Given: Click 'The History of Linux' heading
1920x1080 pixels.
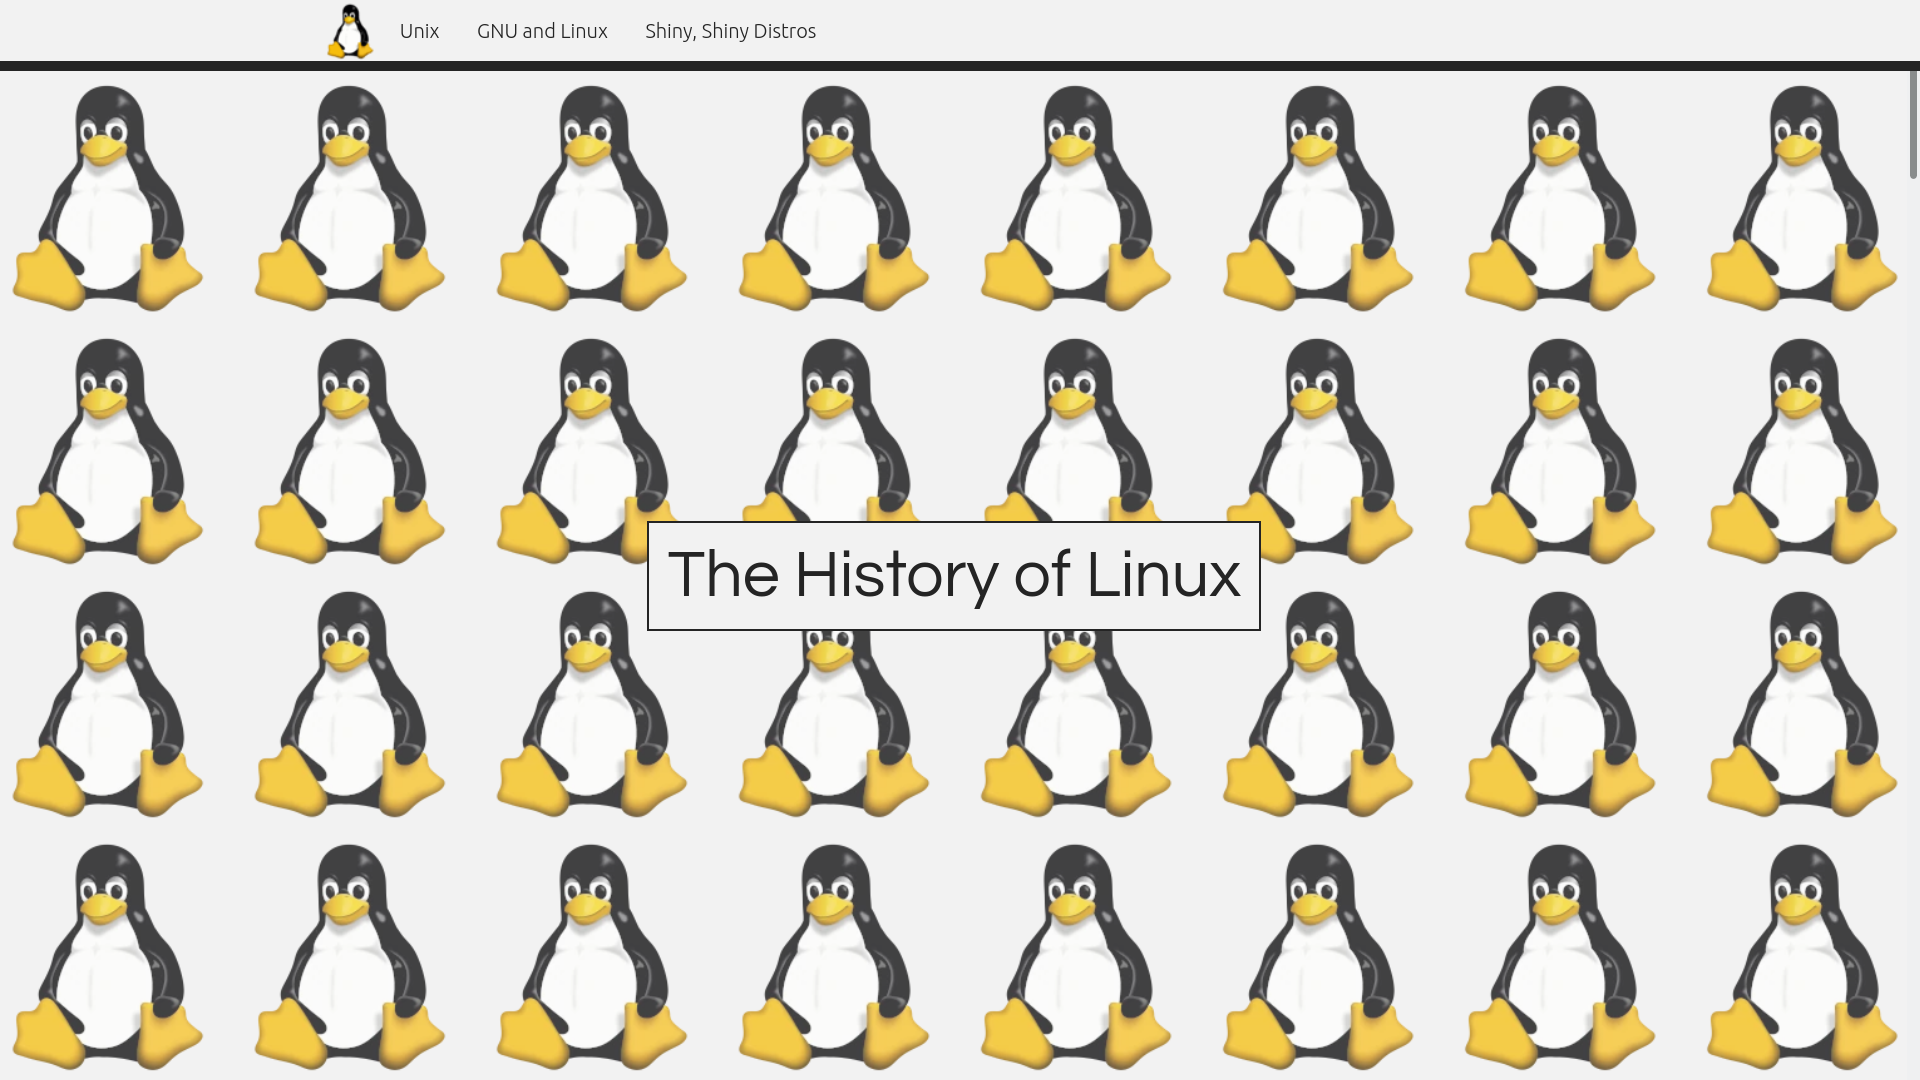Looking at the screenshot, I should tap(953, 576).
